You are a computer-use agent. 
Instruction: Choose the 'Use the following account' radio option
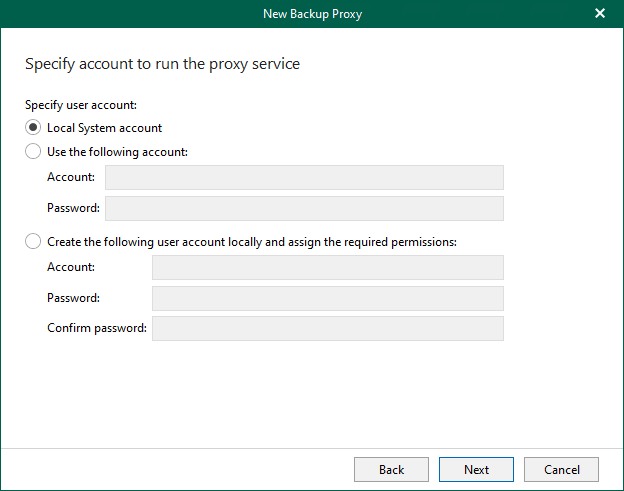[x=33, y=152]
